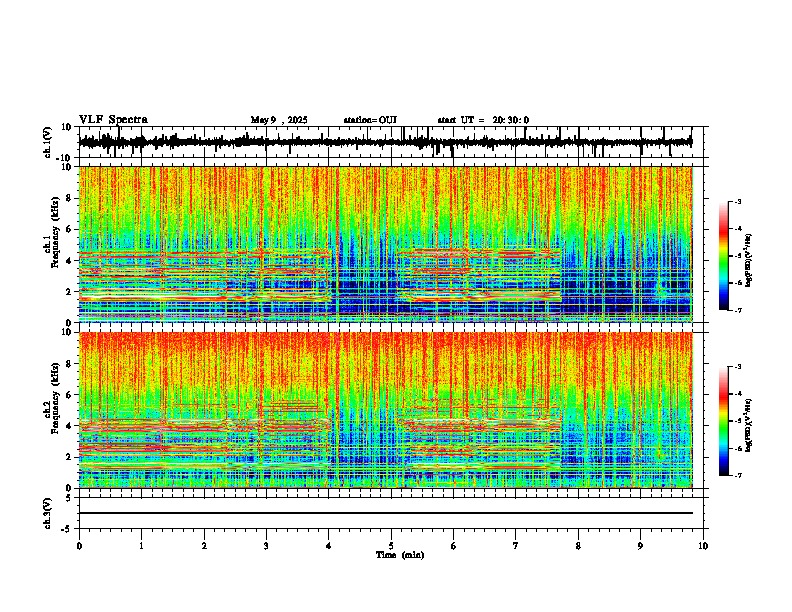This screenshot has width=792, height=612.
Task: Click the ch.1 spectrogram color scale bar
Action: point(723,255)
